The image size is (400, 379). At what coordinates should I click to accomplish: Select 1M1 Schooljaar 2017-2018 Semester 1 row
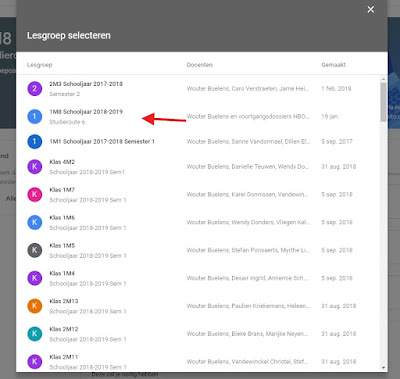[198, 141]
